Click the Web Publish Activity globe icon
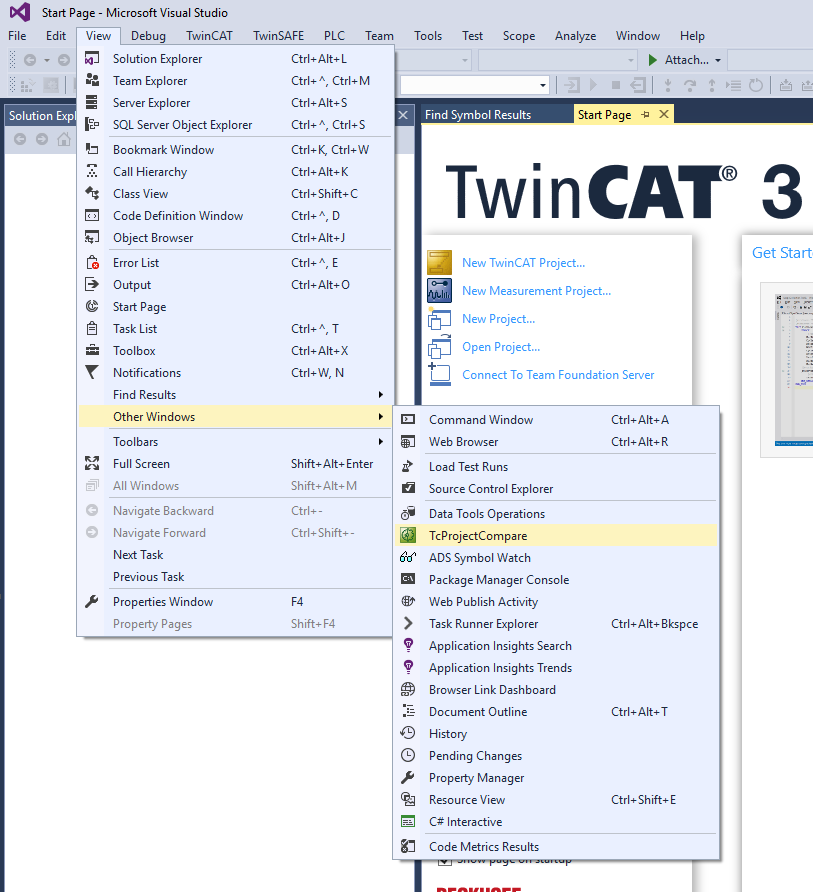 [408, 602]
